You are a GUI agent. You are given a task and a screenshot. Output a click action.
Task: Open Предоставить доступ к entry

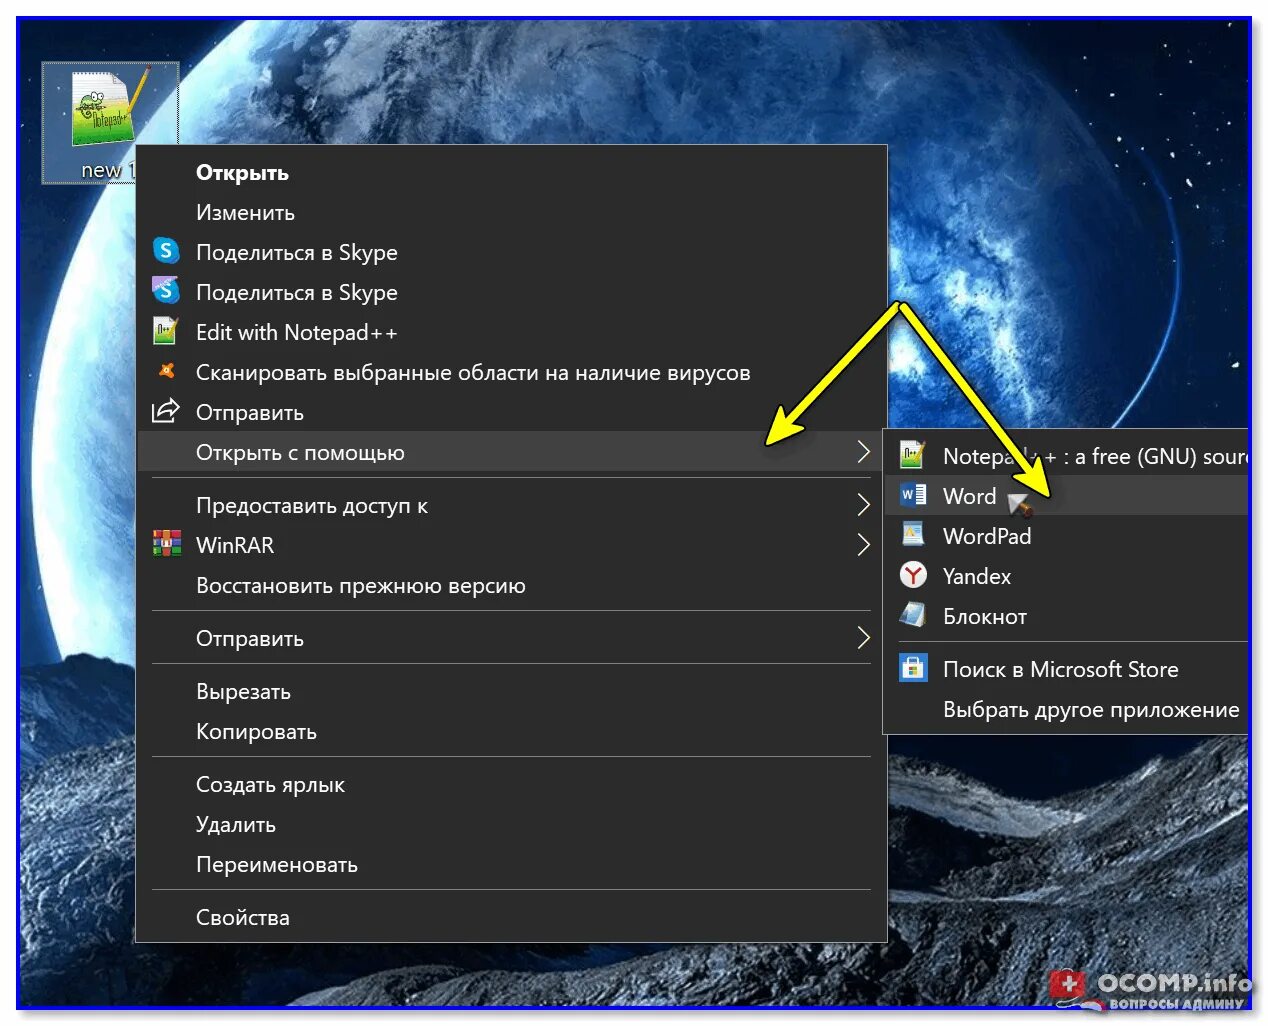coord(511,505)
